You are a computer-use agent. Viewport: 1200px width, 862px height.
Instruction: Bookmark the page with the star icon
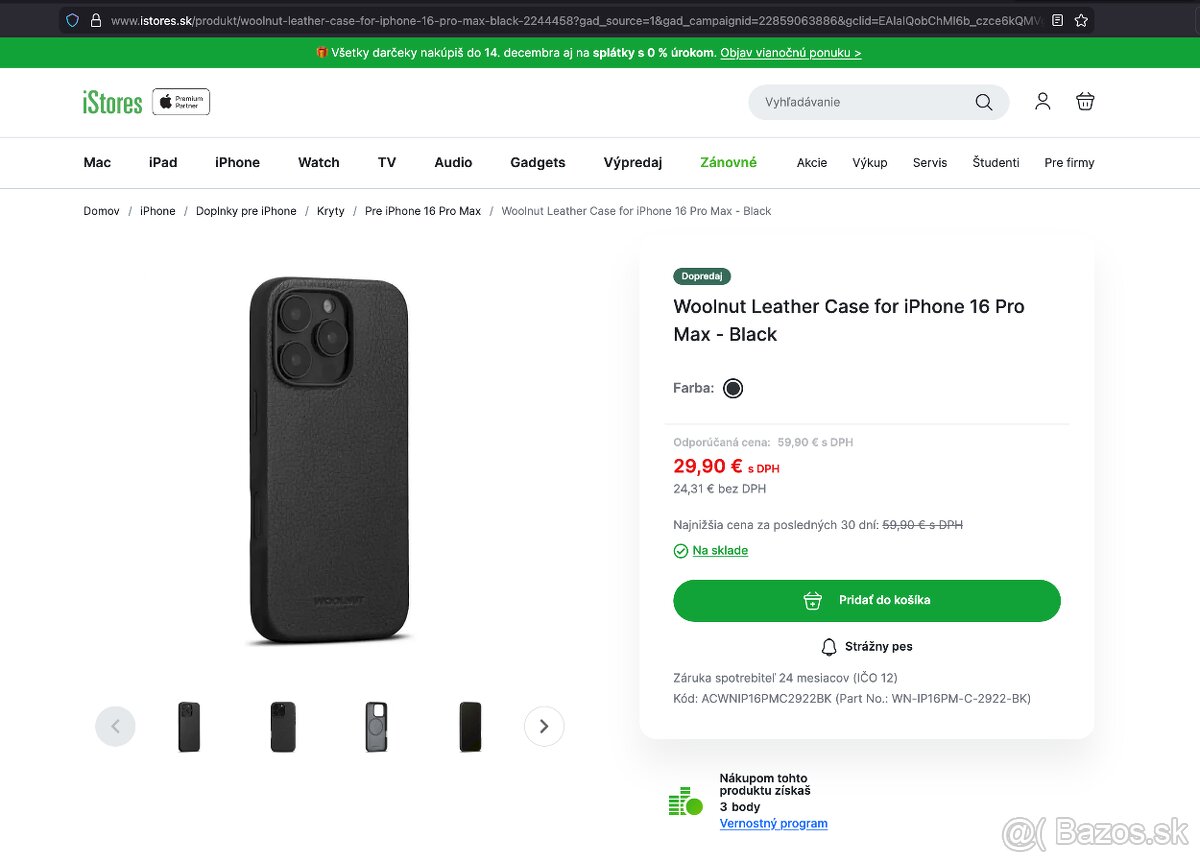click(x=1081, y=19)
